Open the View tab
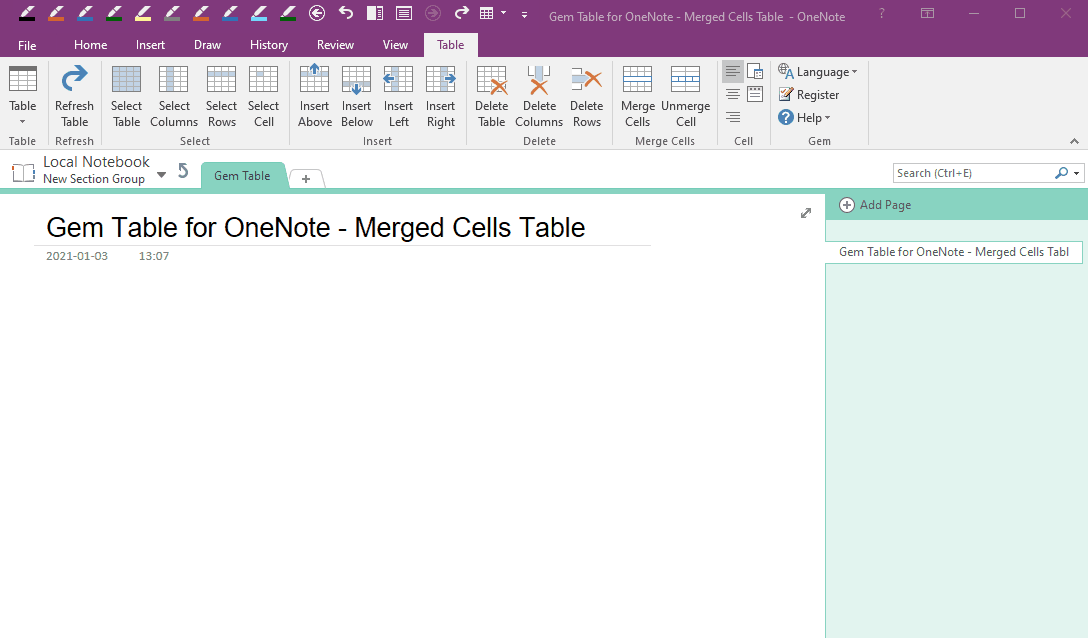The width and height of the screenshot is (1088, 638). (395, 45)
